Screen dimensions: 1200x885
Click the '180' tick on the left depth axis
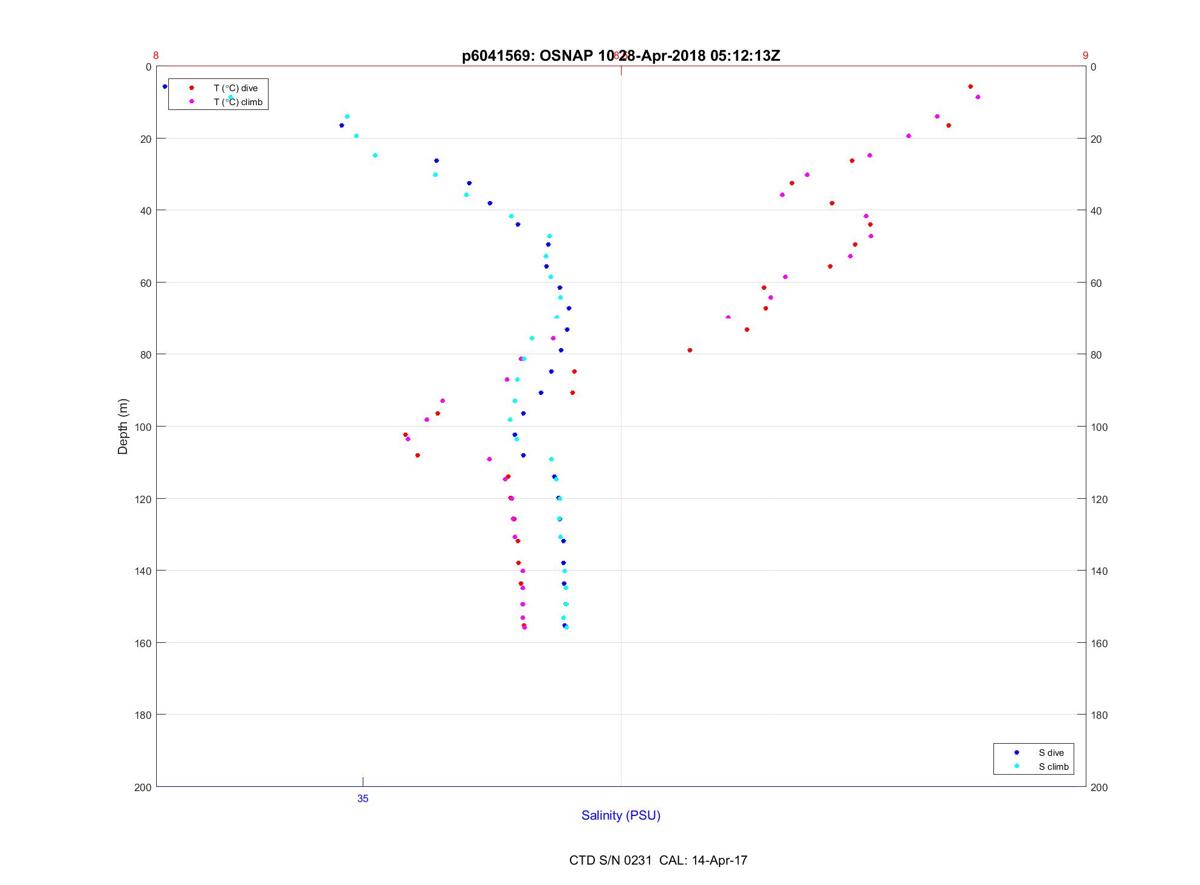coord(143,715)
